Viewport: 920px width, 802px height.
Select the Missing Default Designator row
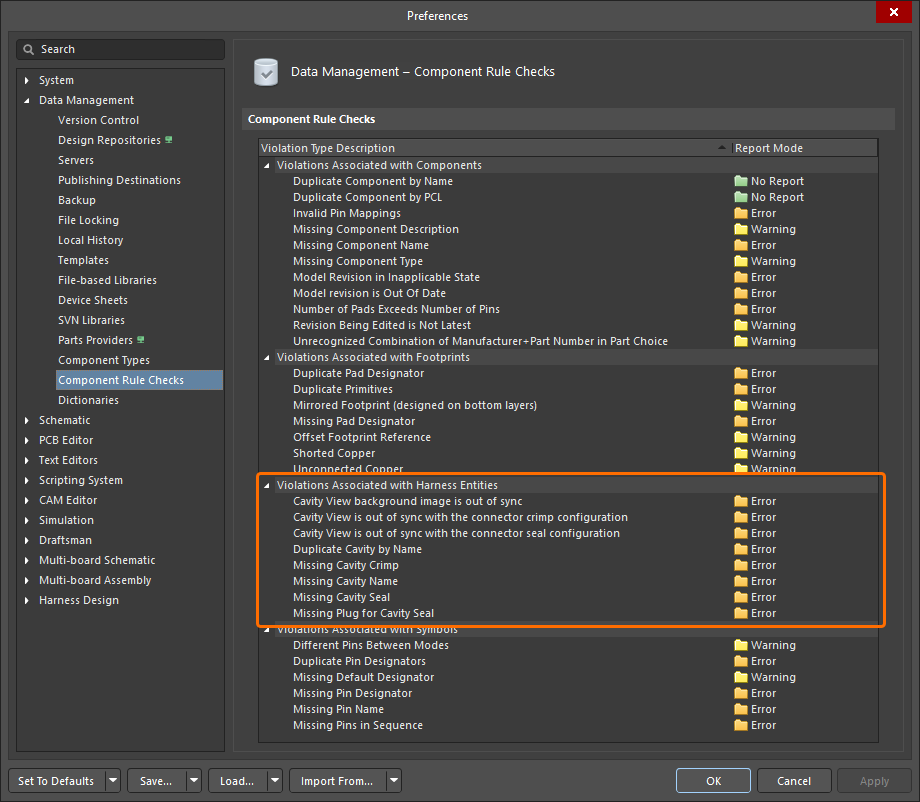(x=568, y=677)
